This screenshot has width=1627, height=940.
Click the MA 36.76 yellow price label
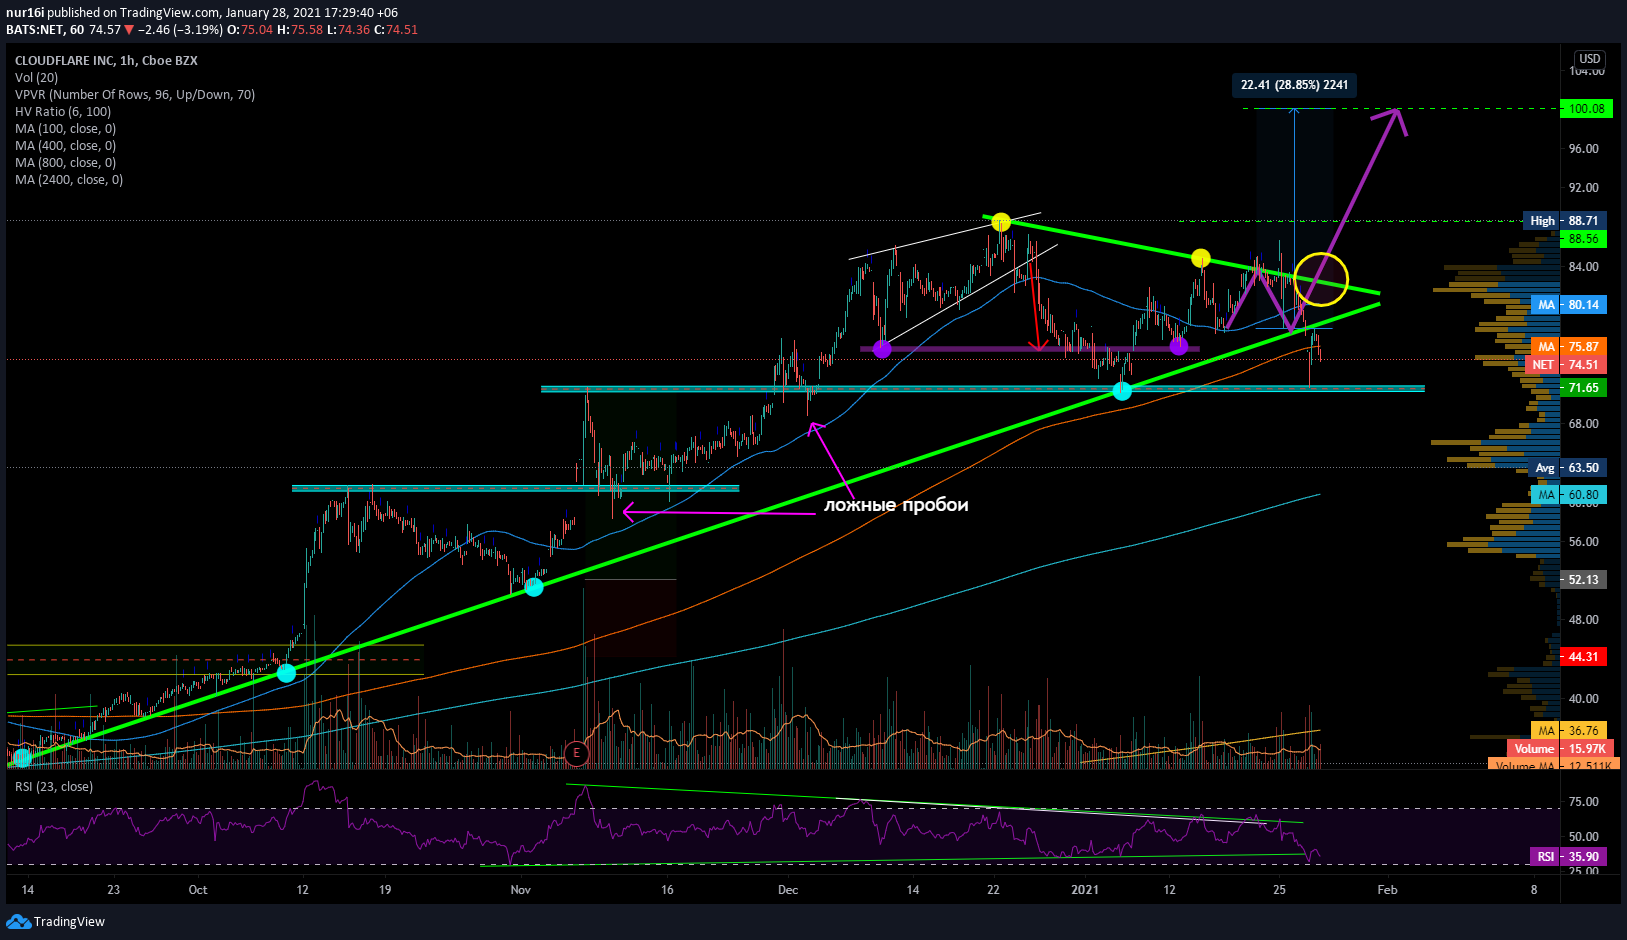point(1568,730)
